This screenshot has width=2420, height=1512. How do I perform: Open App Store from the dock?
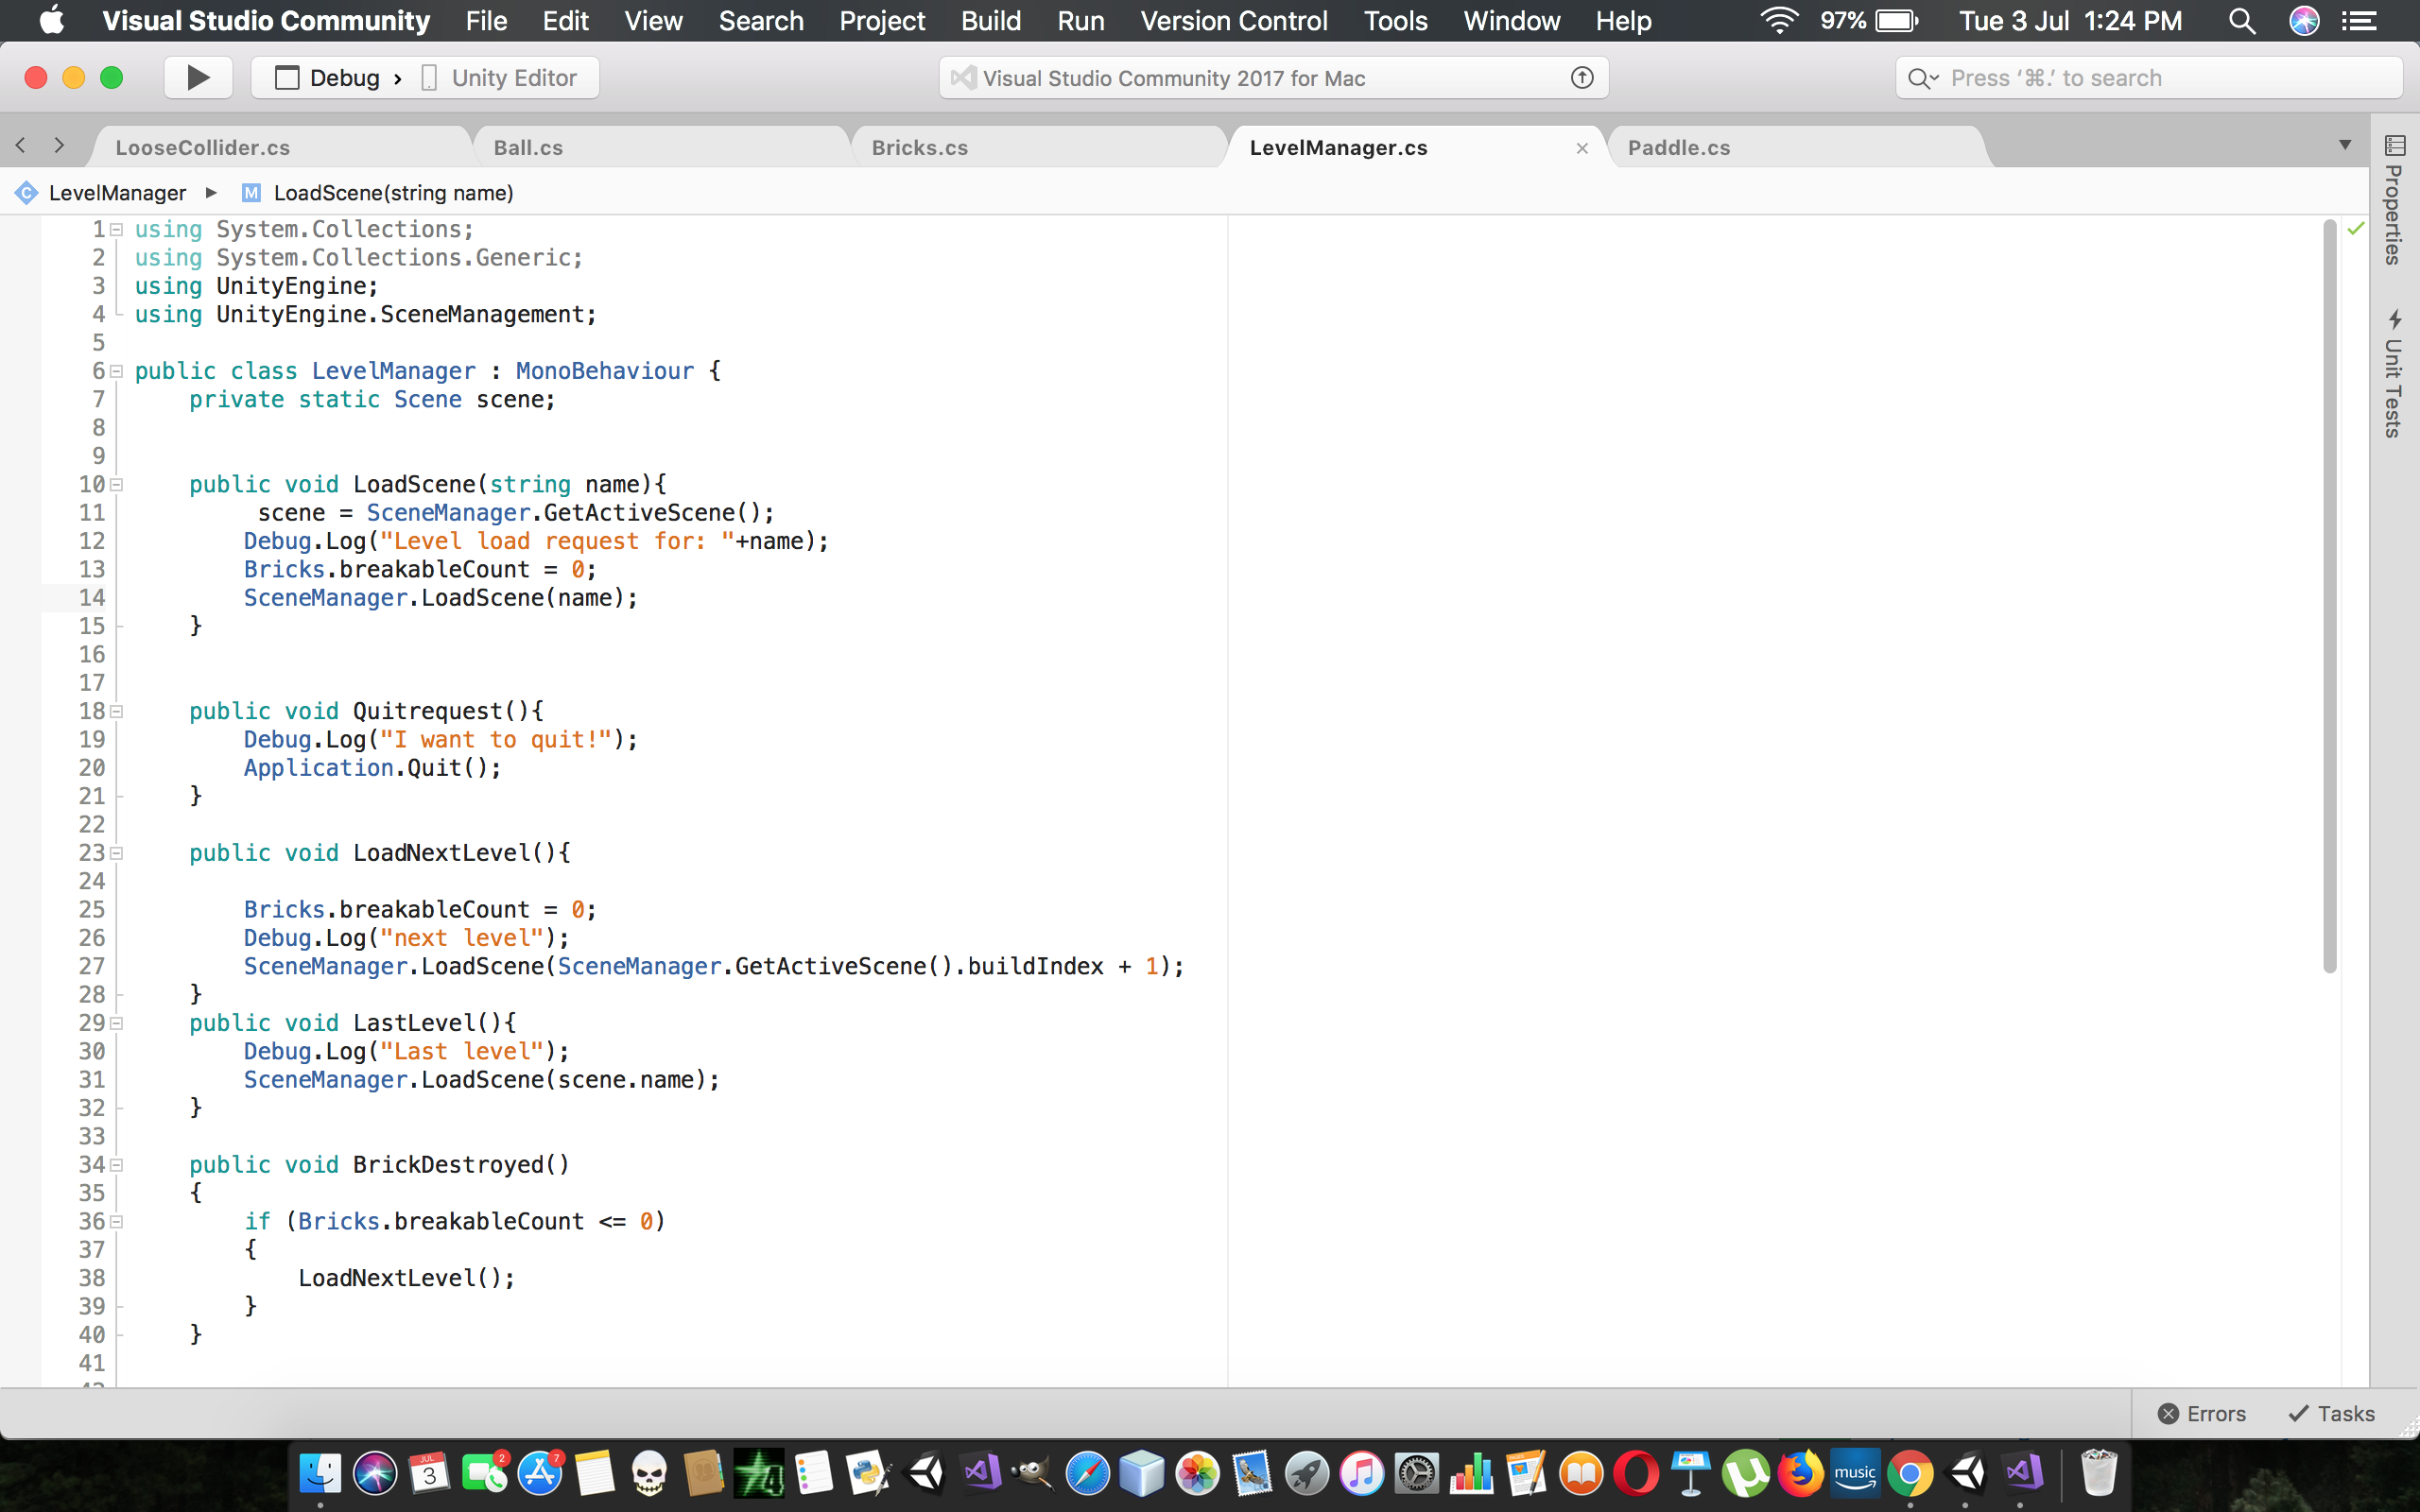pos(540,1474)
